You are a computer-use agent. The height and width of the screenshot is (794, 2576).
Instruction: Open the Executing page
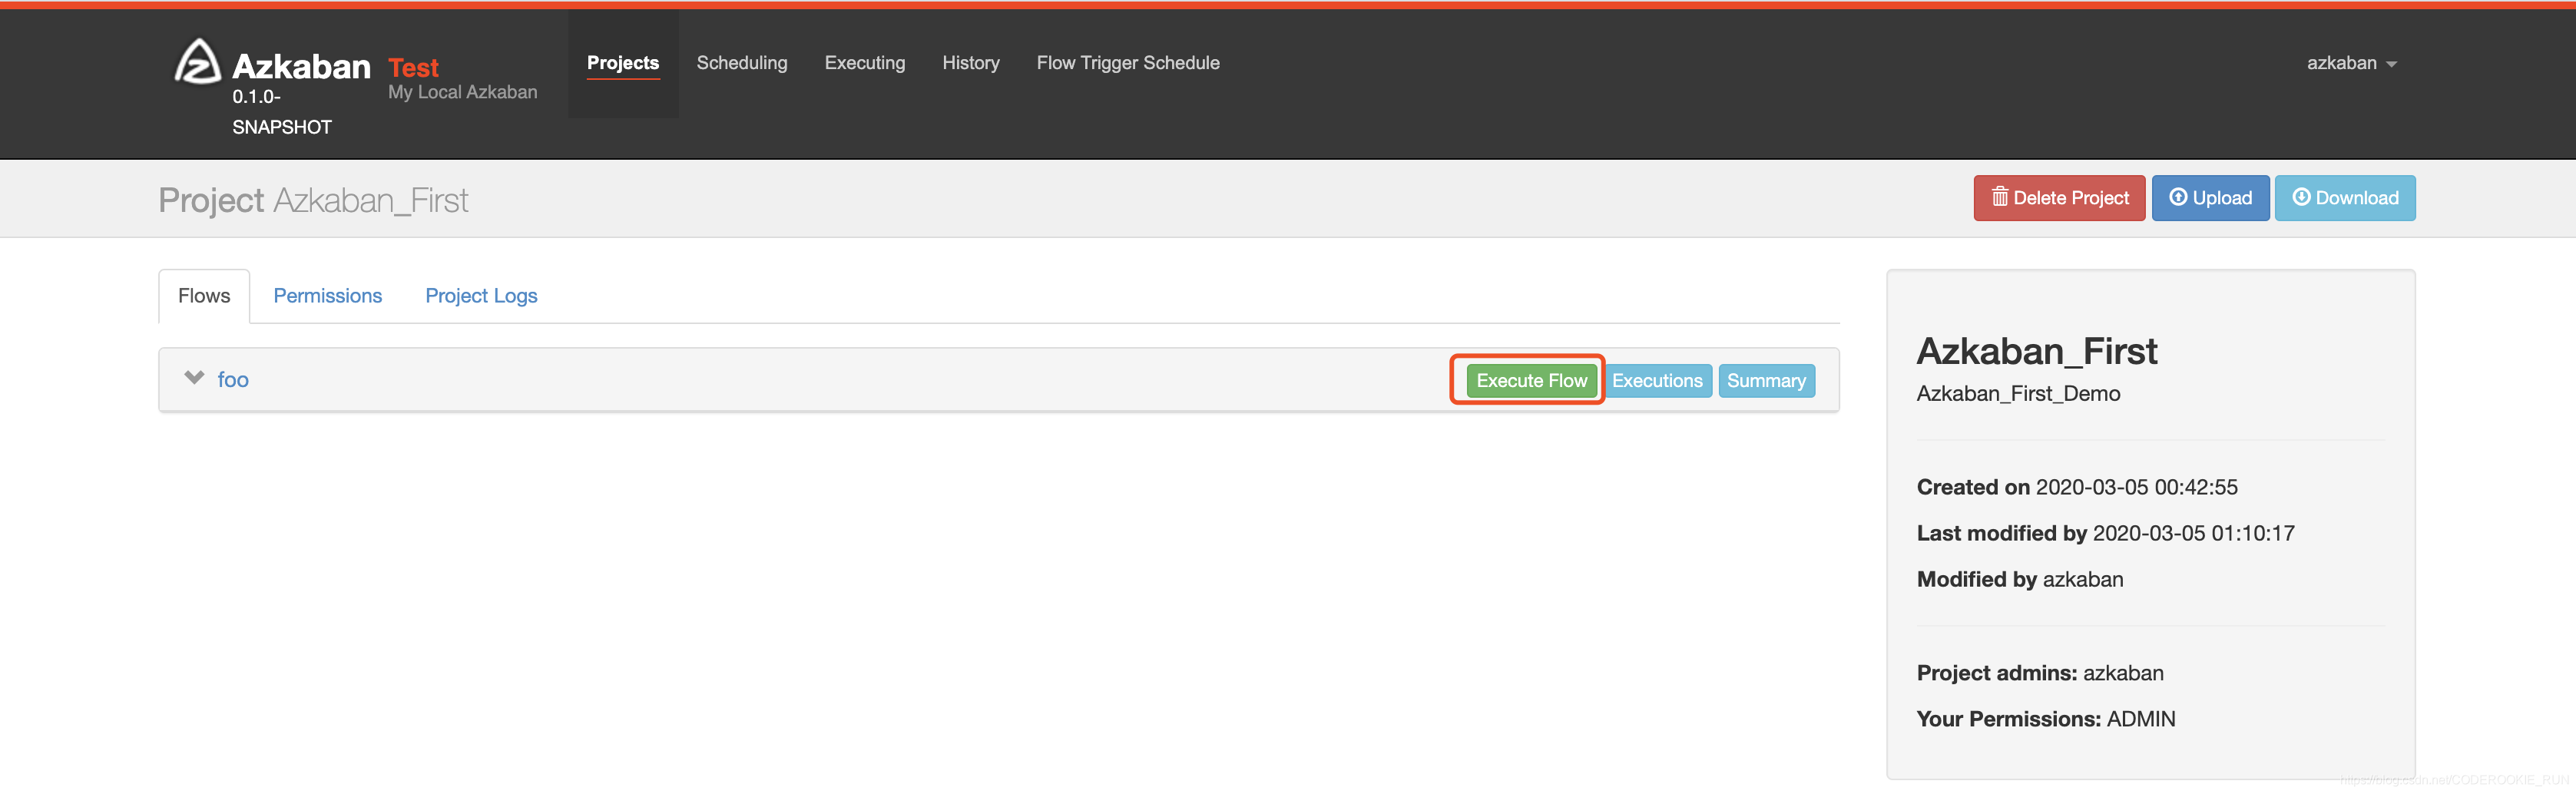pyautogui.click(x=865, y=63)
